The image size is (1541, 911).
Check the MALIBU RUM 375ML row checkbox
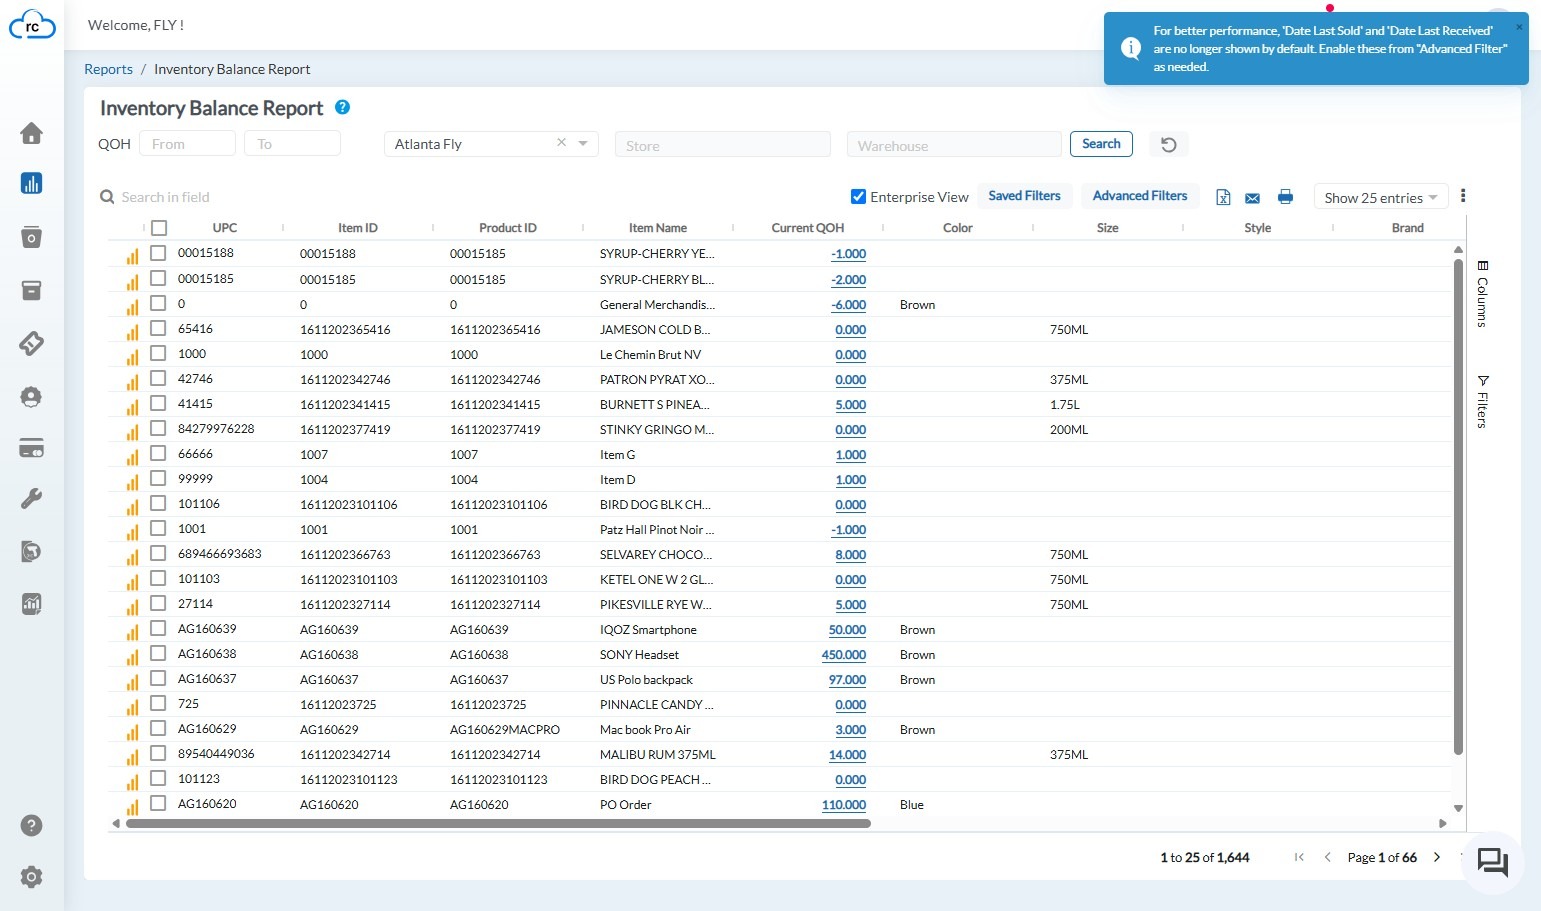pos(158,753)
